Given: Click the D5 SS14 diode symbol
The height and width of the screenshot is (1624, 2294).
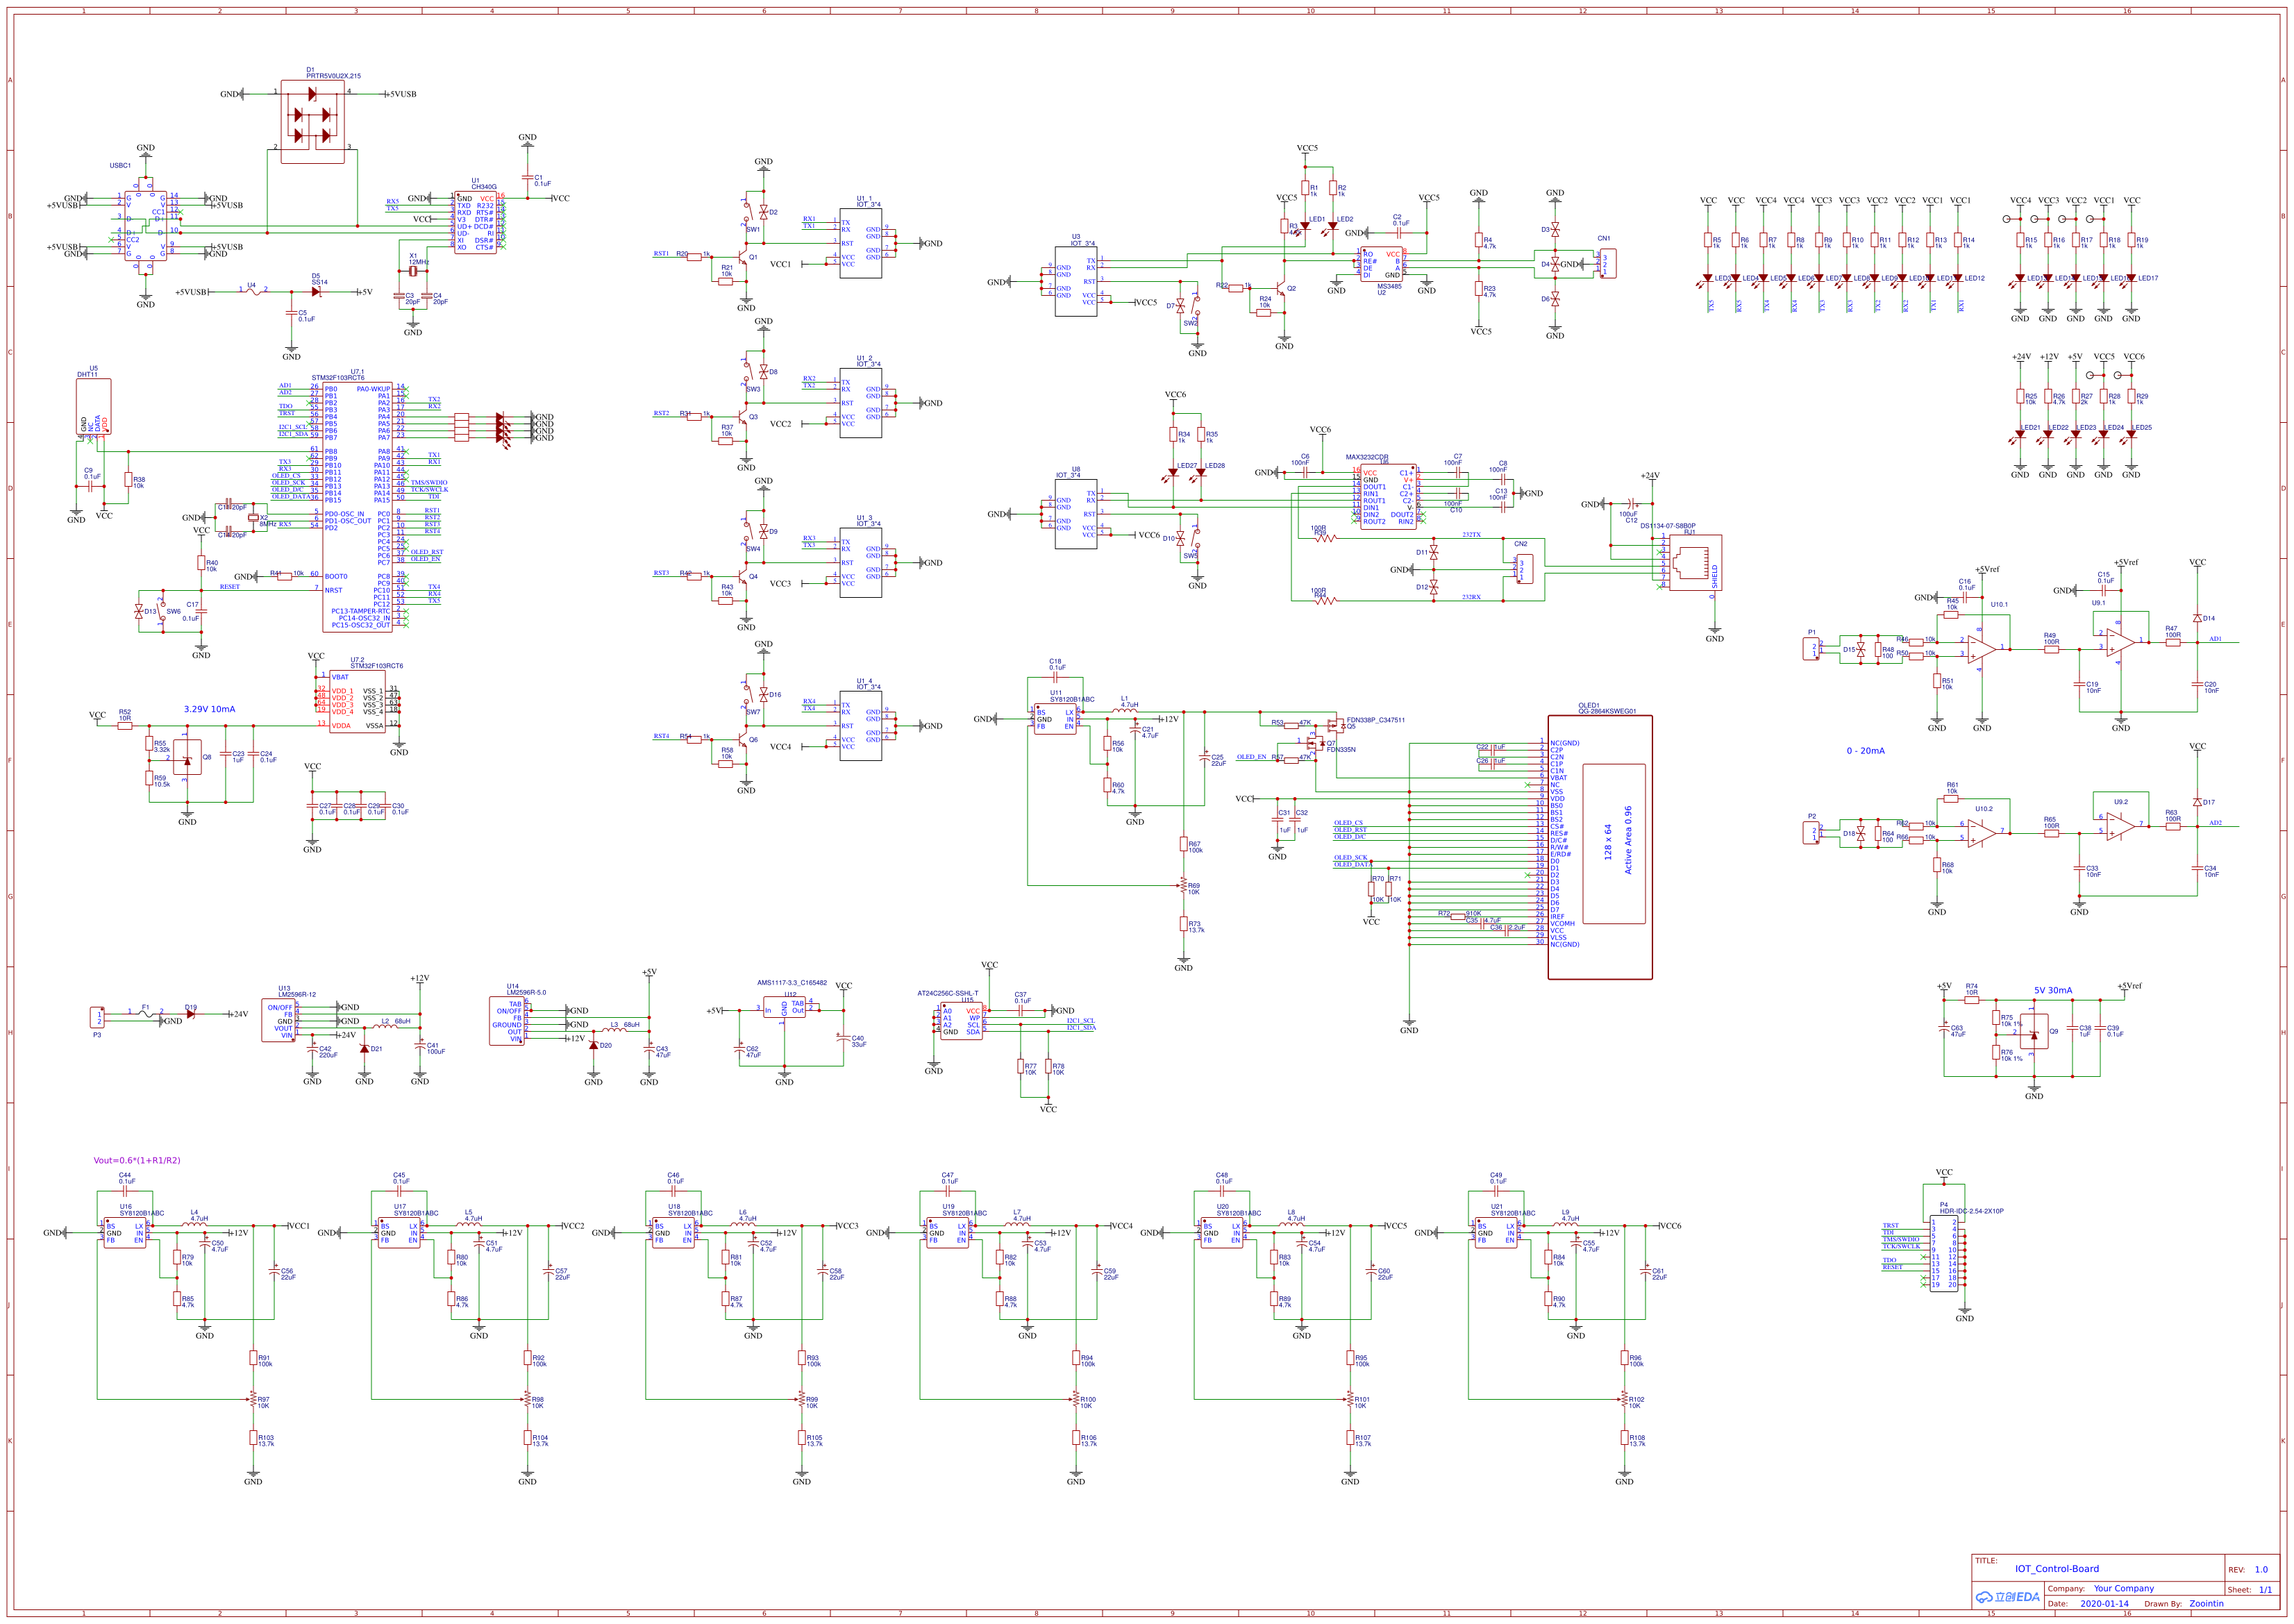Looking at the screenshot, I should pos(316,292).
